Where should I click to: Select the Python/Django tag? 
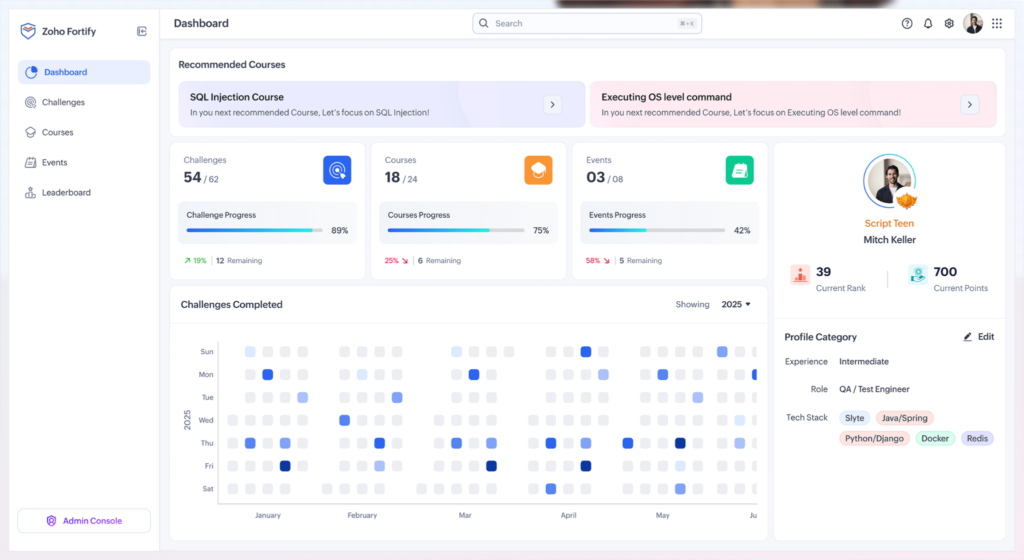click(x=874, y=439)
